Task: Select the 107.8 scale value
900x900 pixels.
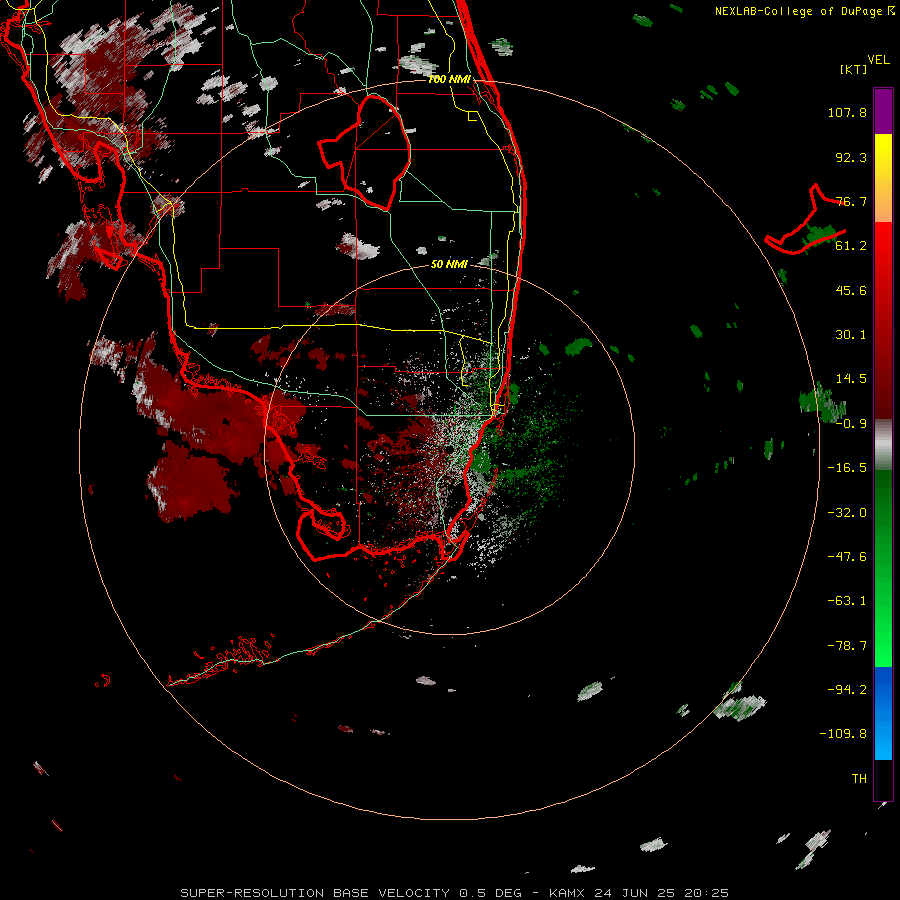Action: click(x=847, y=112)
